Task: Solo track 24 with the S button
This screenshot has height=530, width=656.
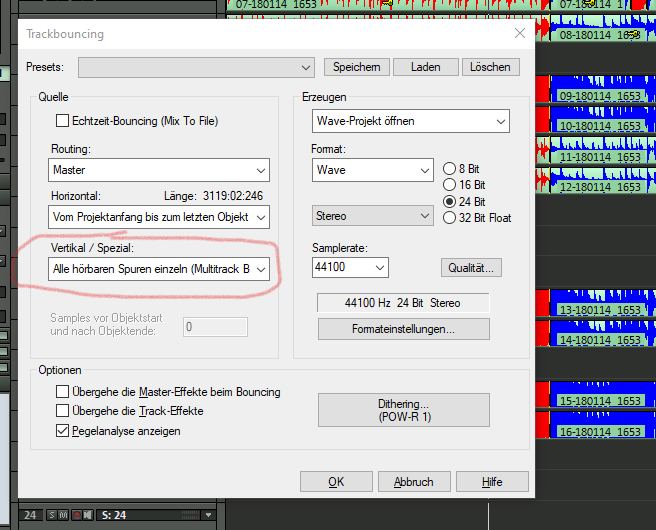Action: tap(51, 515)
